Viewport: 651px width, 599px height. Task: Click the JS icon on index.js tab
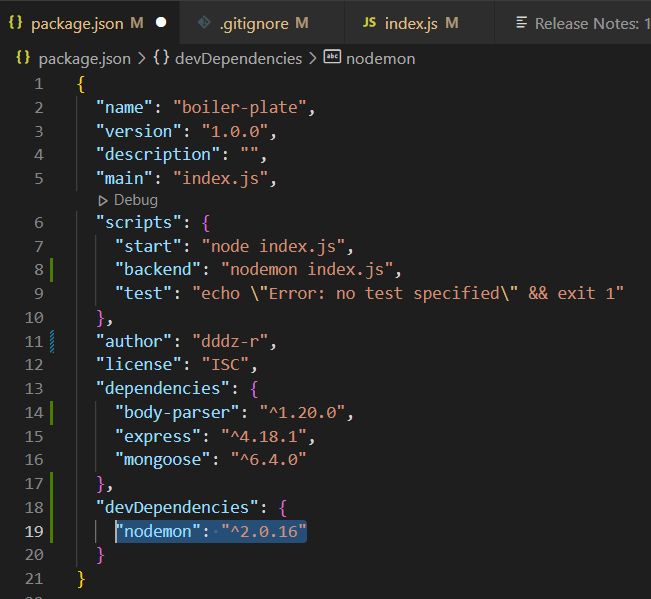click(369, 22)
